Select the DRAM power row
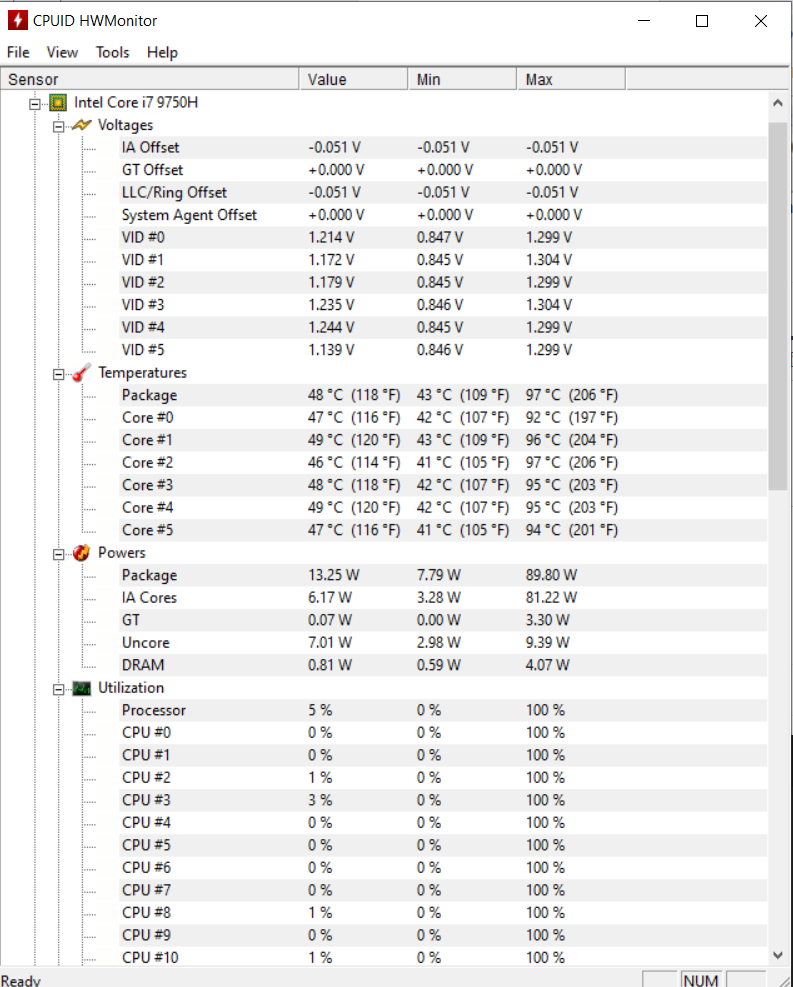 coord(443,665)
